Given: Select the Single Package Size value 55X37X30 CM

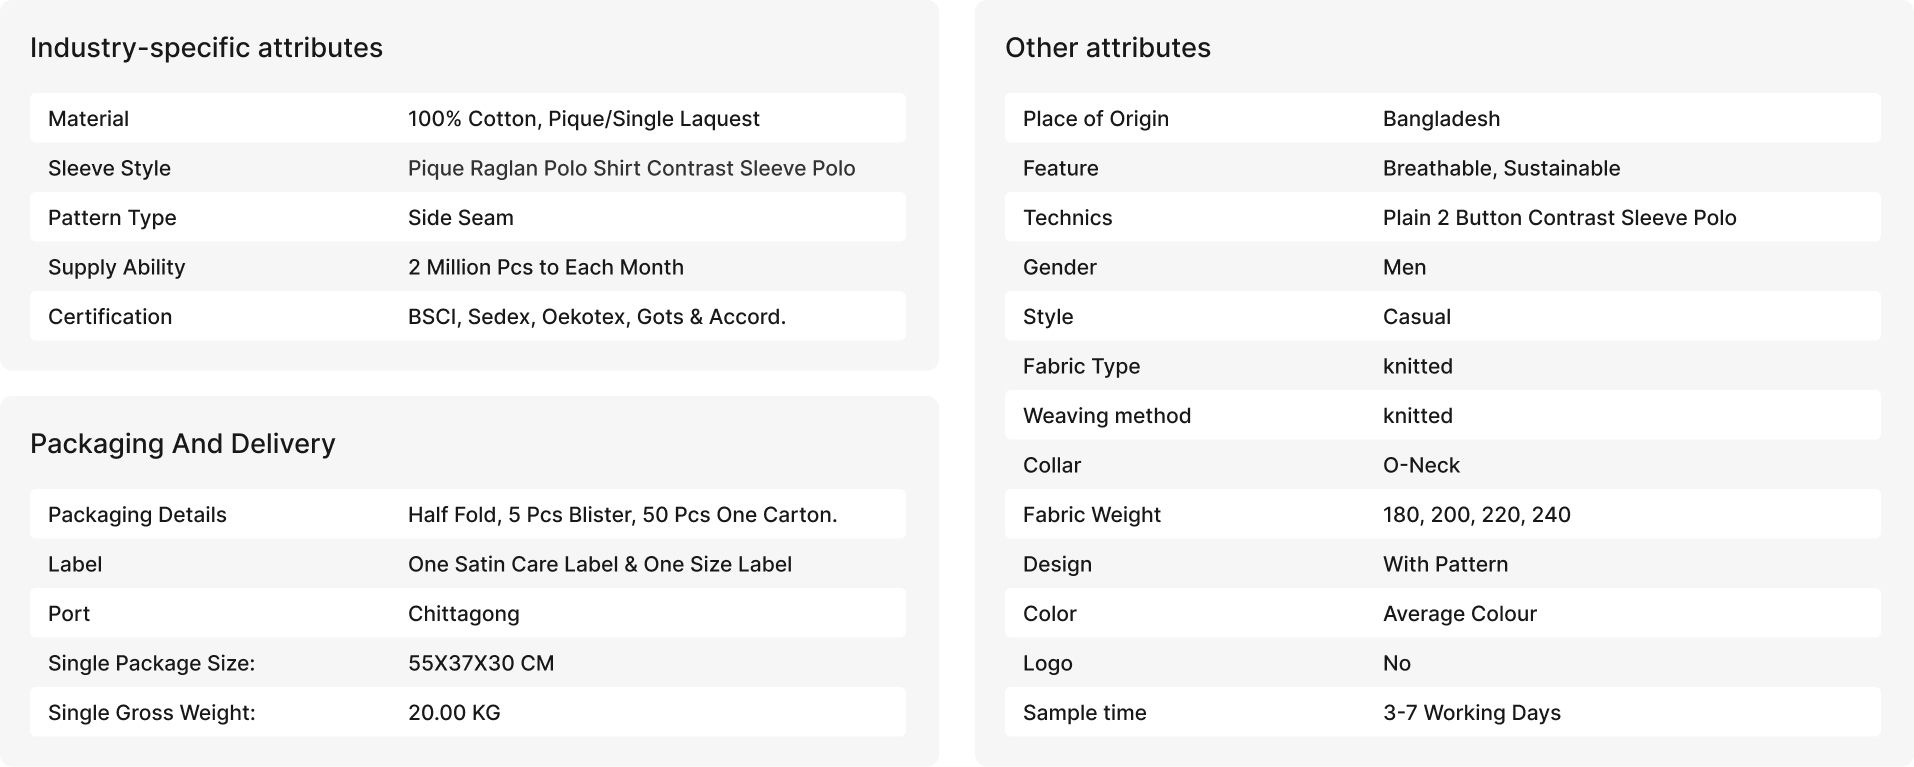Looking at the screenshot, I should (x=481, y=664).
